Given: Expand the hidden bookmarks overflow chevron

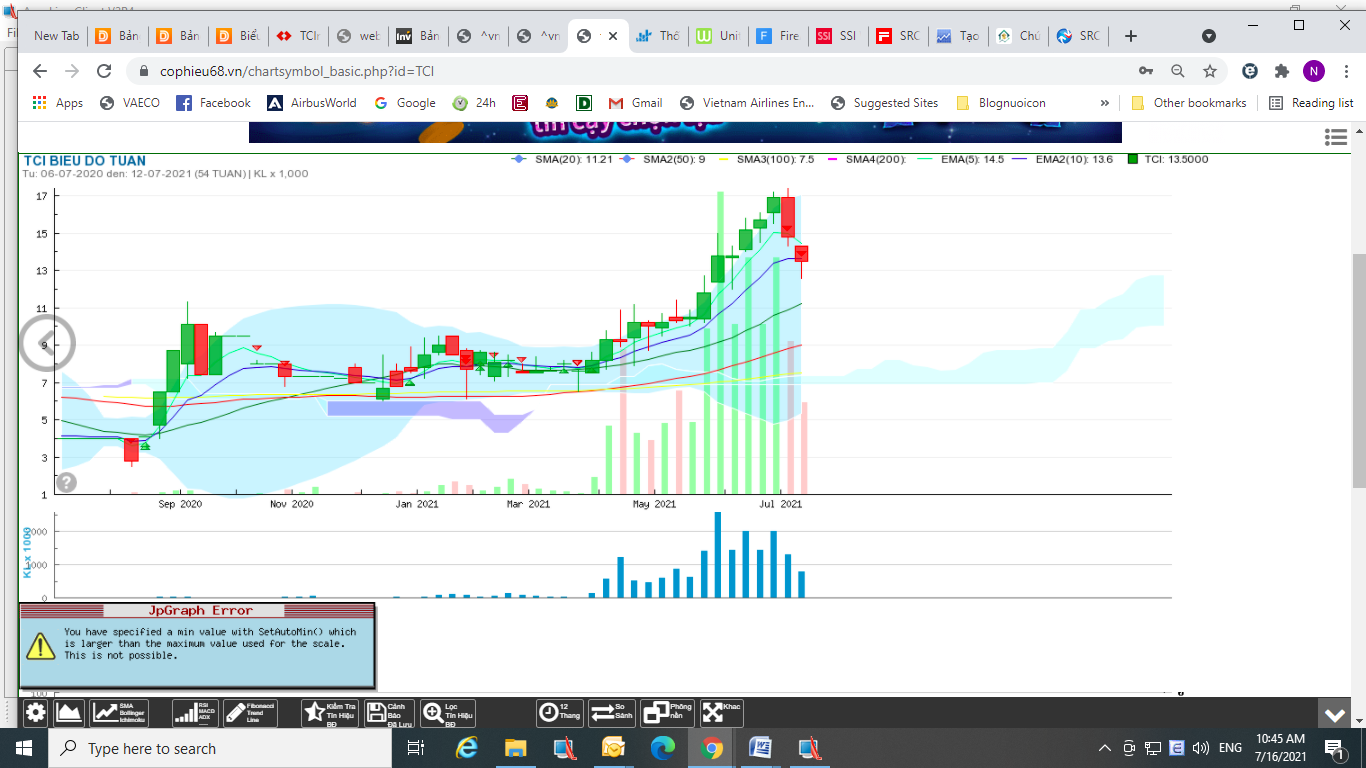Looking at the screenshot, I should [1105, 103].
